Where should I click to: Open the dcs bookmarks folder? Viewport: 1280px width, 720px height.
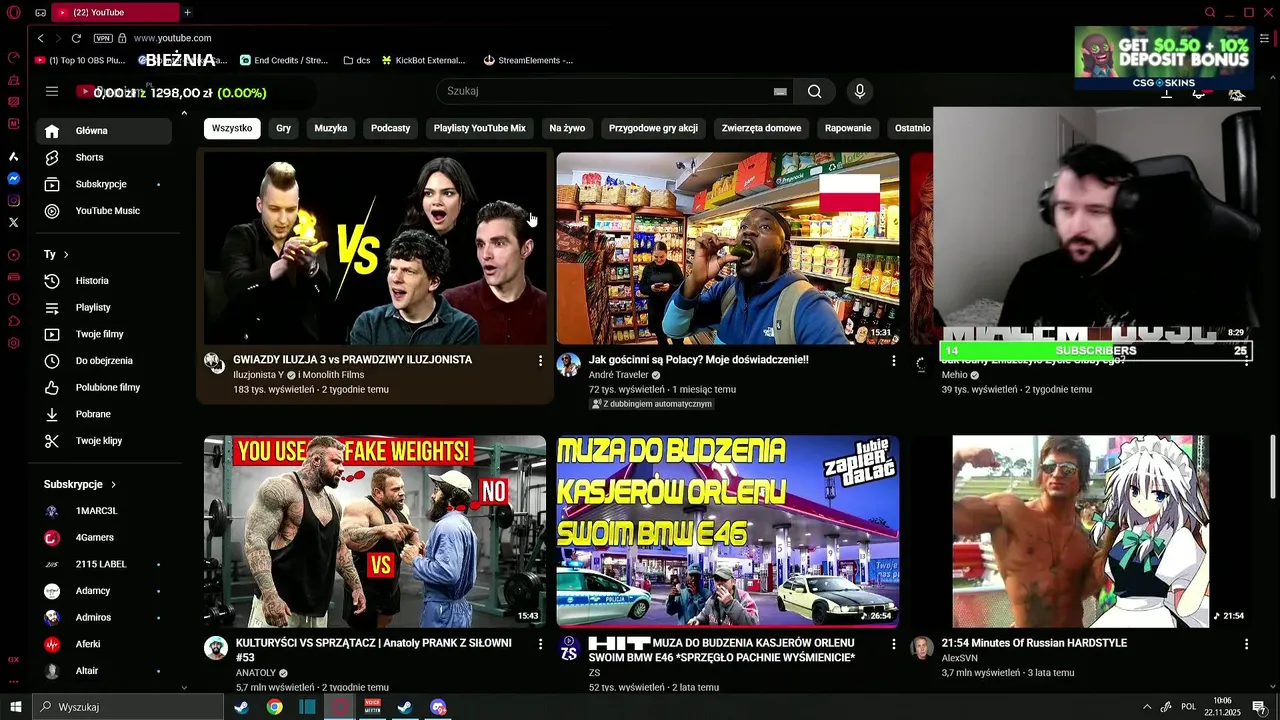[356, 60]
